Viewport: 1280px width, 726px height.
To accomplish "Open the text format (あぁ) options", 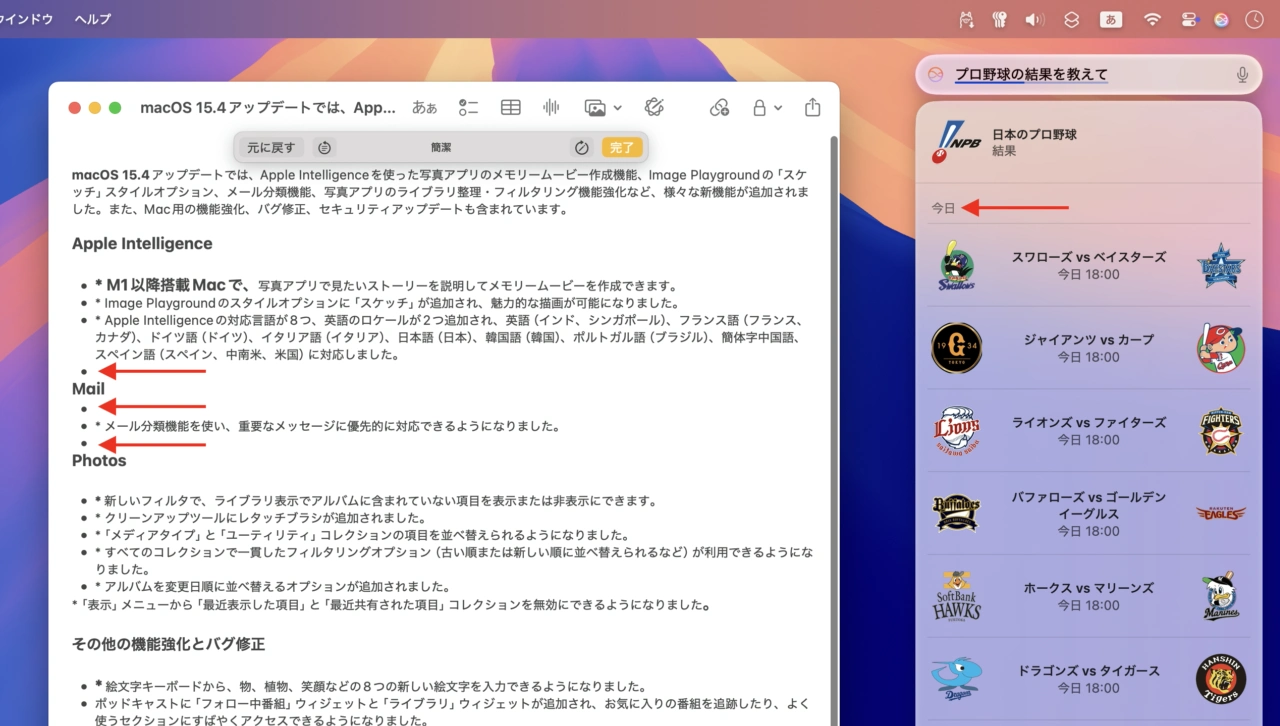I will [425, 108].
